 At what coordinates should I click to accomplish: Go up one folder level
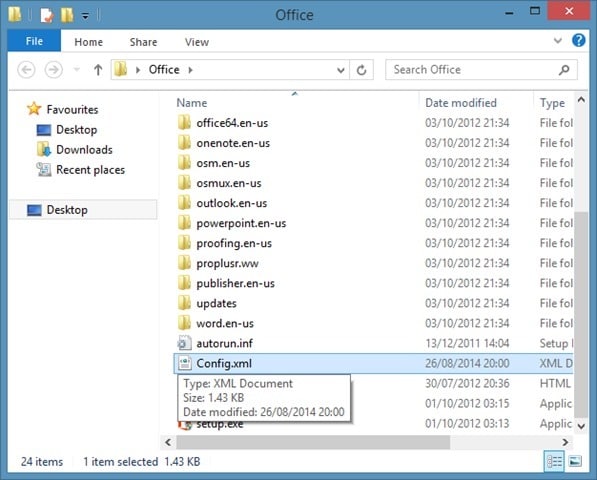(98, 70)
